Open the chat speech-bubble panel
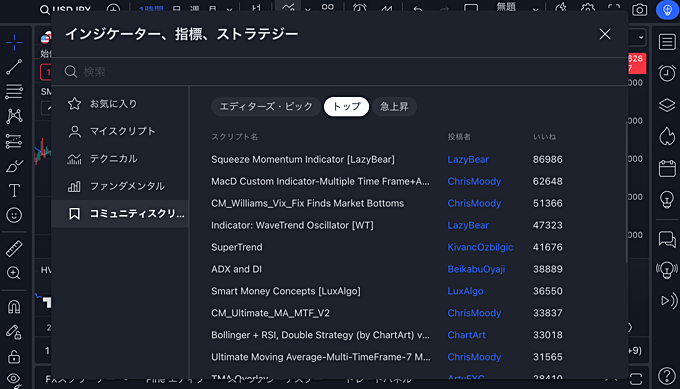 (667, 239)
